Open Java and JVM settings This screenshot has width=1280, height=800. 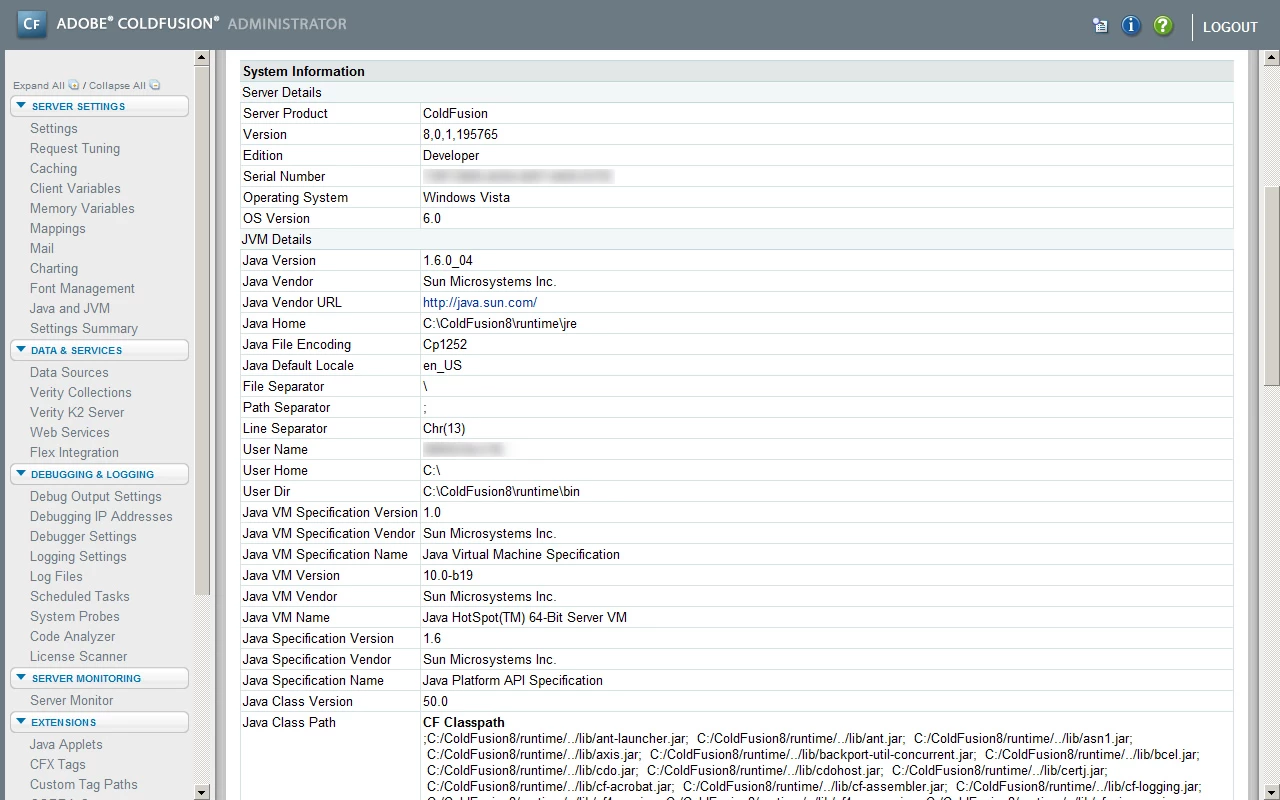tap(70, 308)
